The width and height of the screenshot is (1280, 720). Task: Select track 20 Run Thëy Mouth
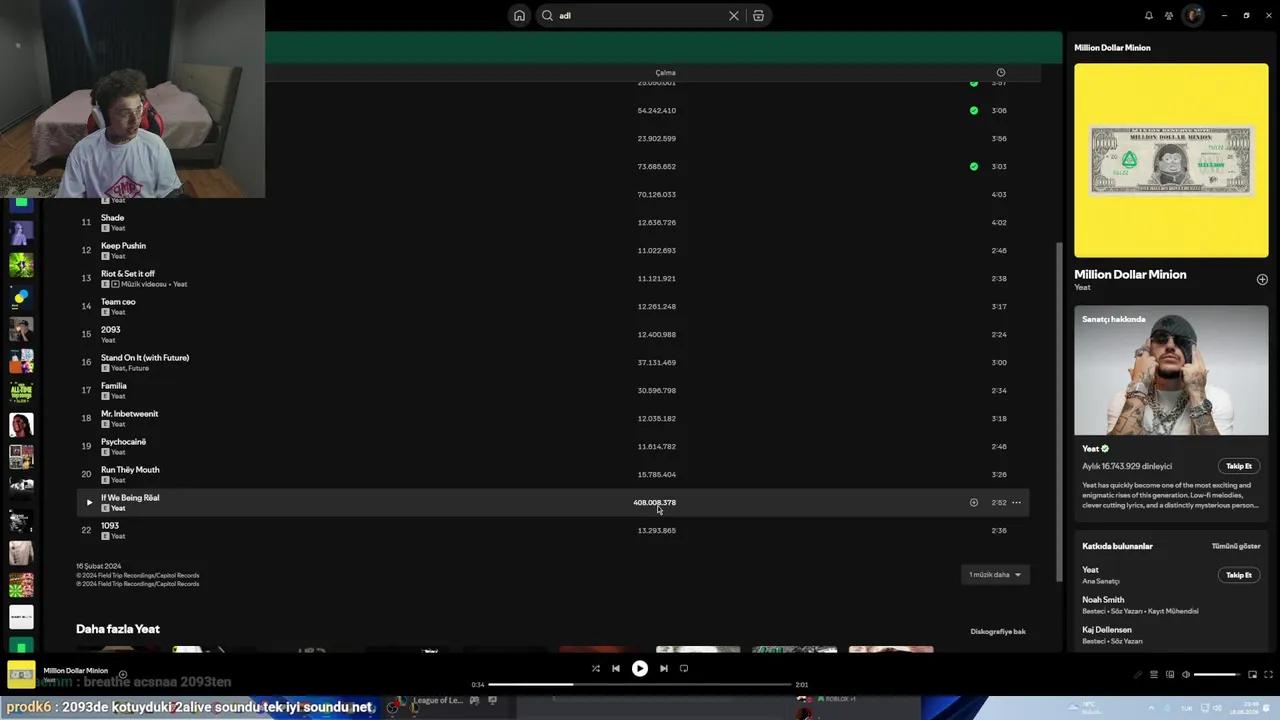(x=552, y=475)
